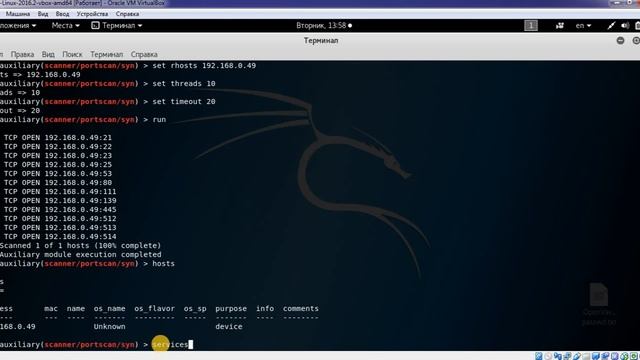Open the terminal Справка menu
This screenshot has height=360, width=640.
(144, 54)
